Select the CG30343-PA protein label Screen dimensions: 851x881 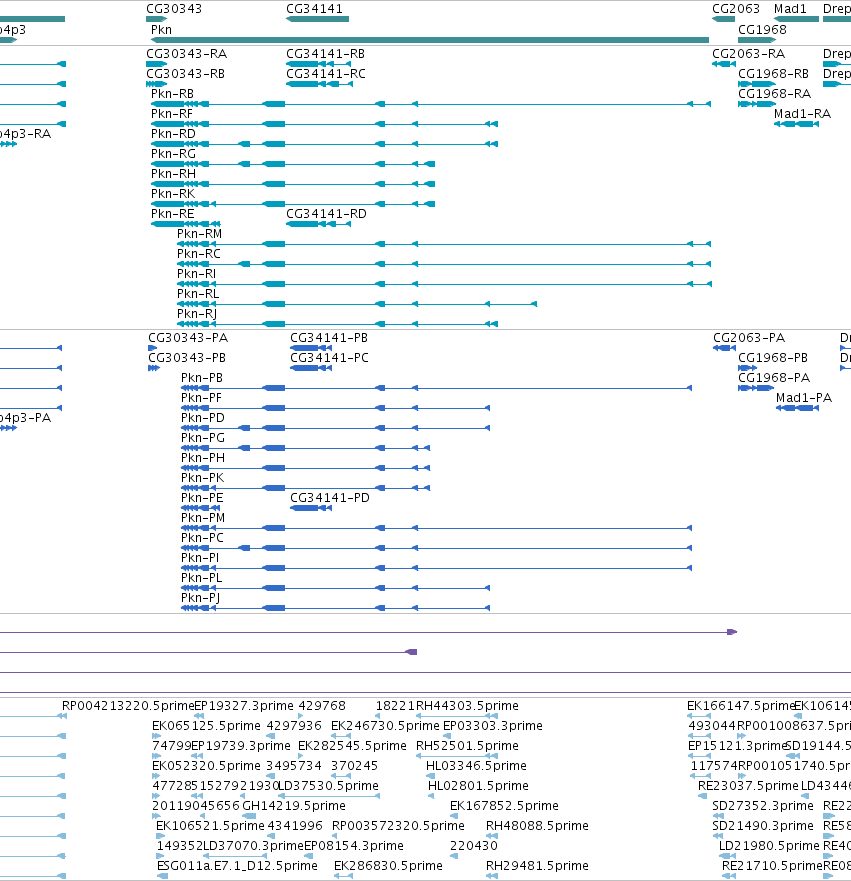coord(188,338)
